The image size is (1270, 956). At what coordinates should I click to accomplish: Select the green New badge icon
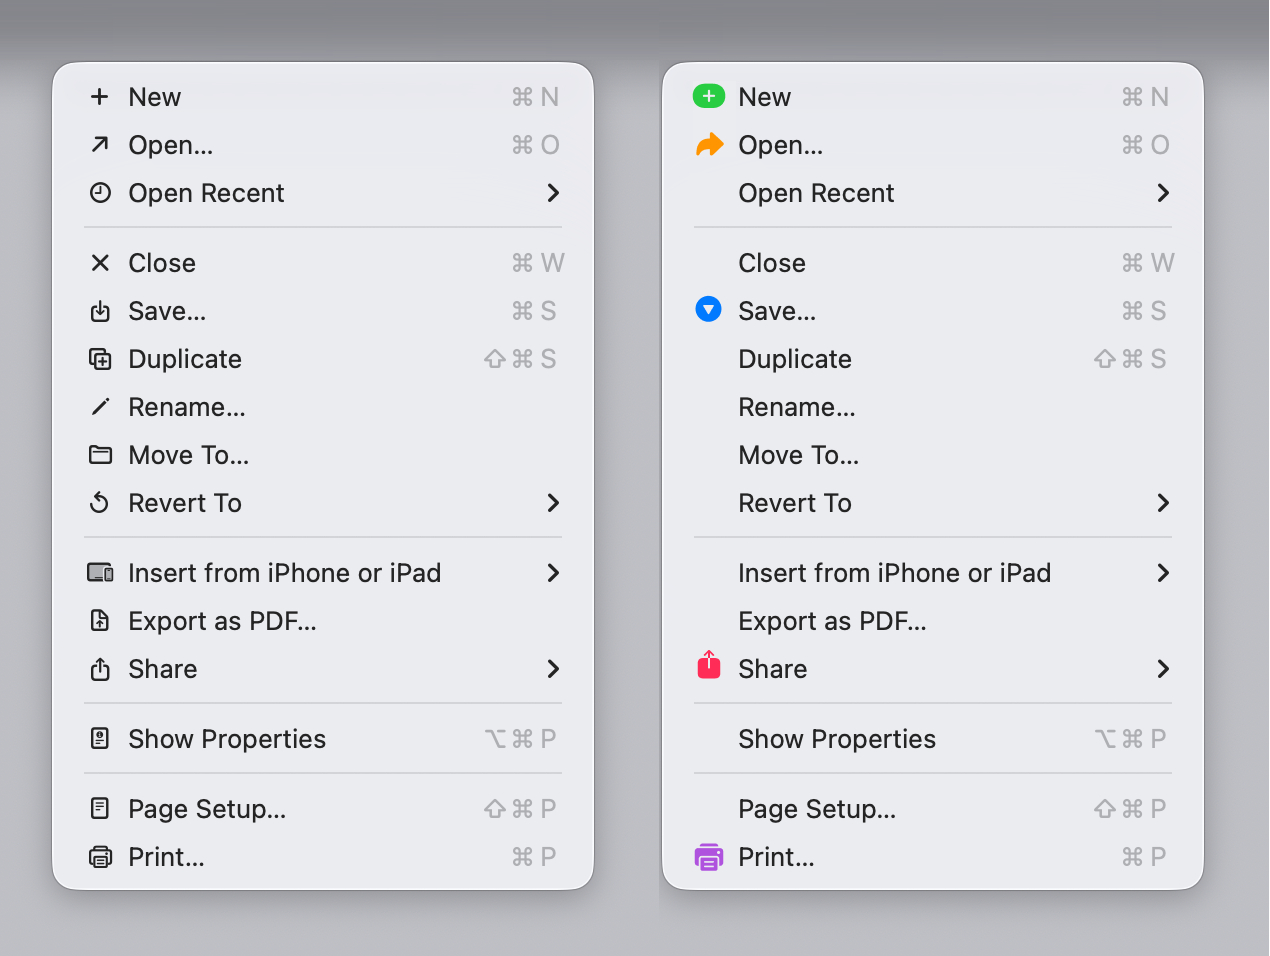(709, 96)
